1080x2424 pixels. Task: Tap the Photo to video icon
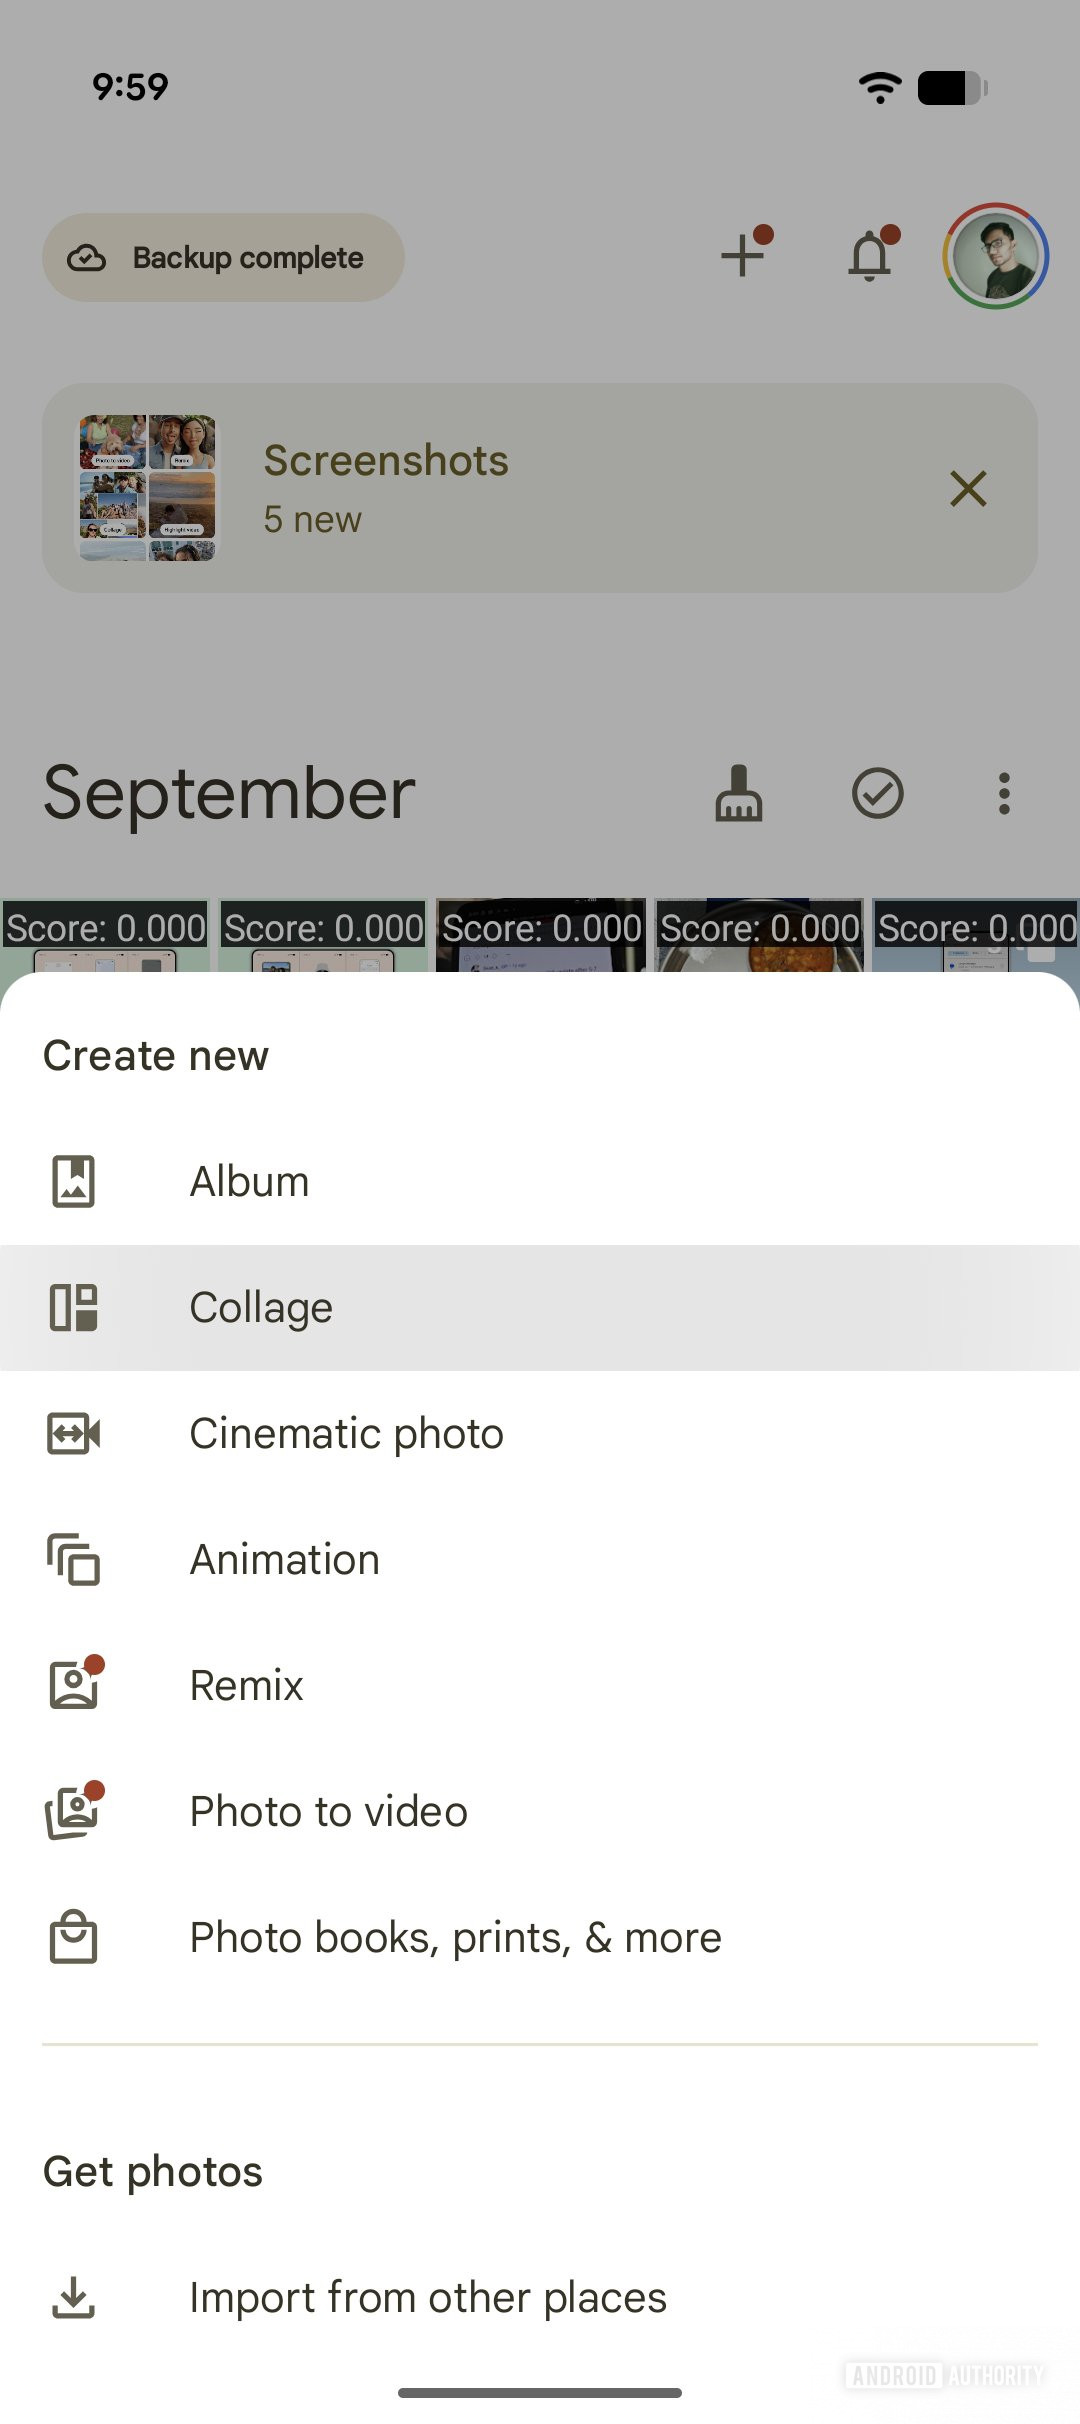73,1810
